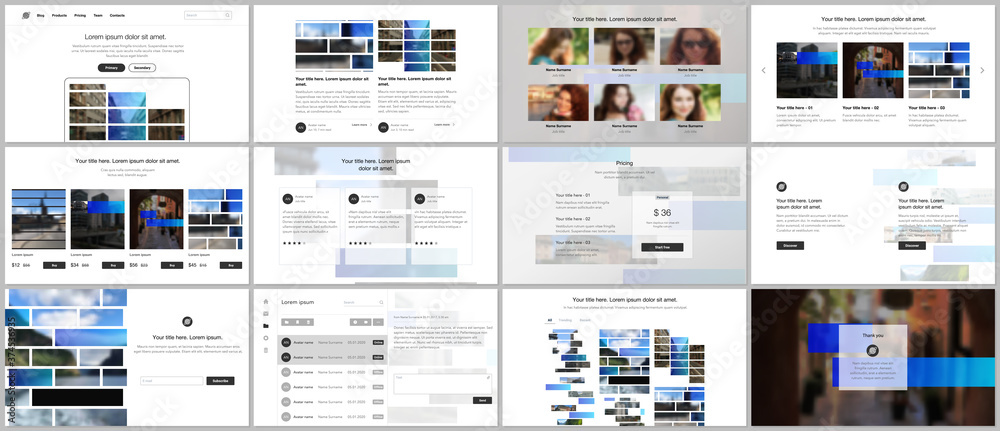
Task: Open the Contacts nav item
Action: (x=117, y=15)
